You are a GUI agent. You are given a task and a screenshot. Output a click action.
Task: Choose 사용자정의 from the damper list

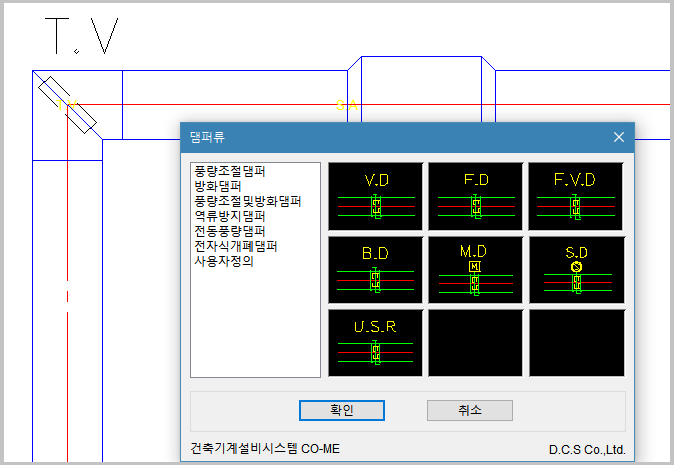coord(224,261)
